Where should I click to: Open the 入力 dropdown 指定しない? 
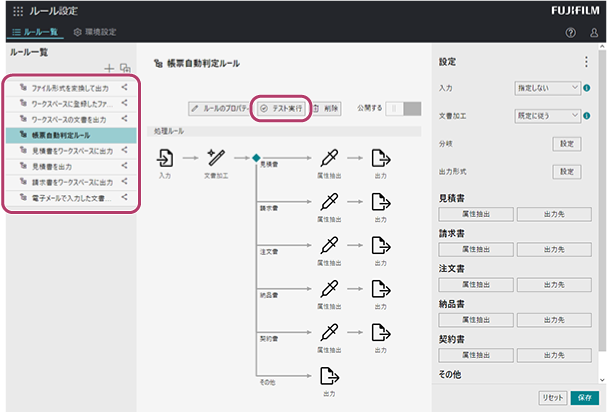547,88
